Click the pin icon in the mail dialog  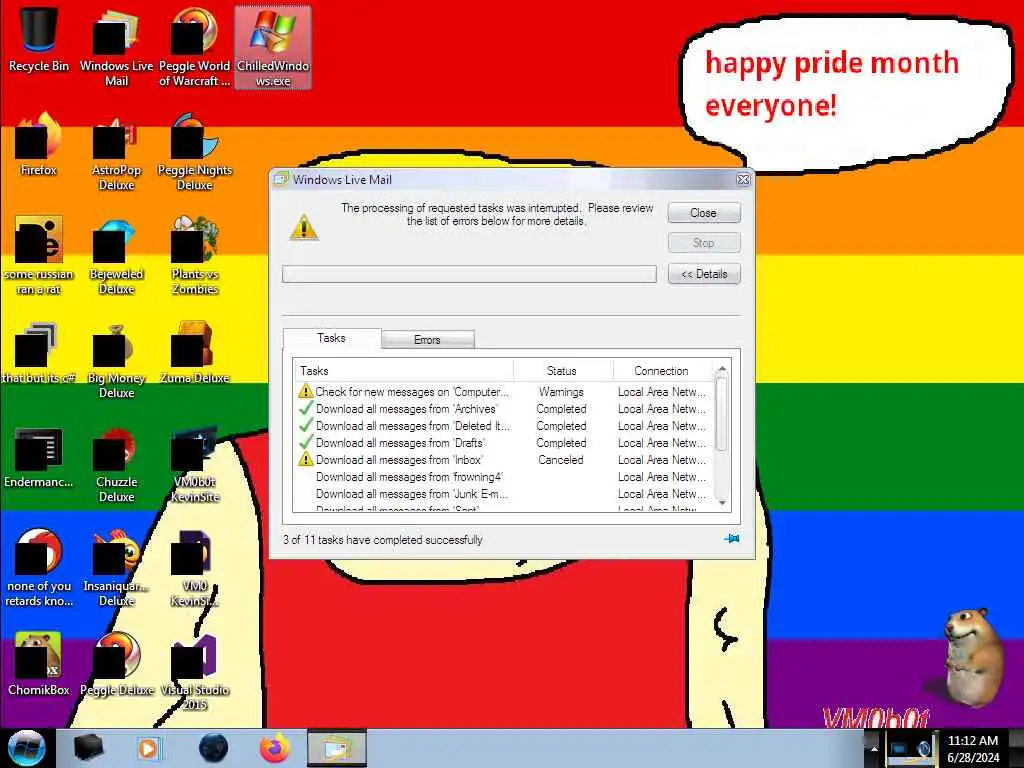tap(731, 539)
